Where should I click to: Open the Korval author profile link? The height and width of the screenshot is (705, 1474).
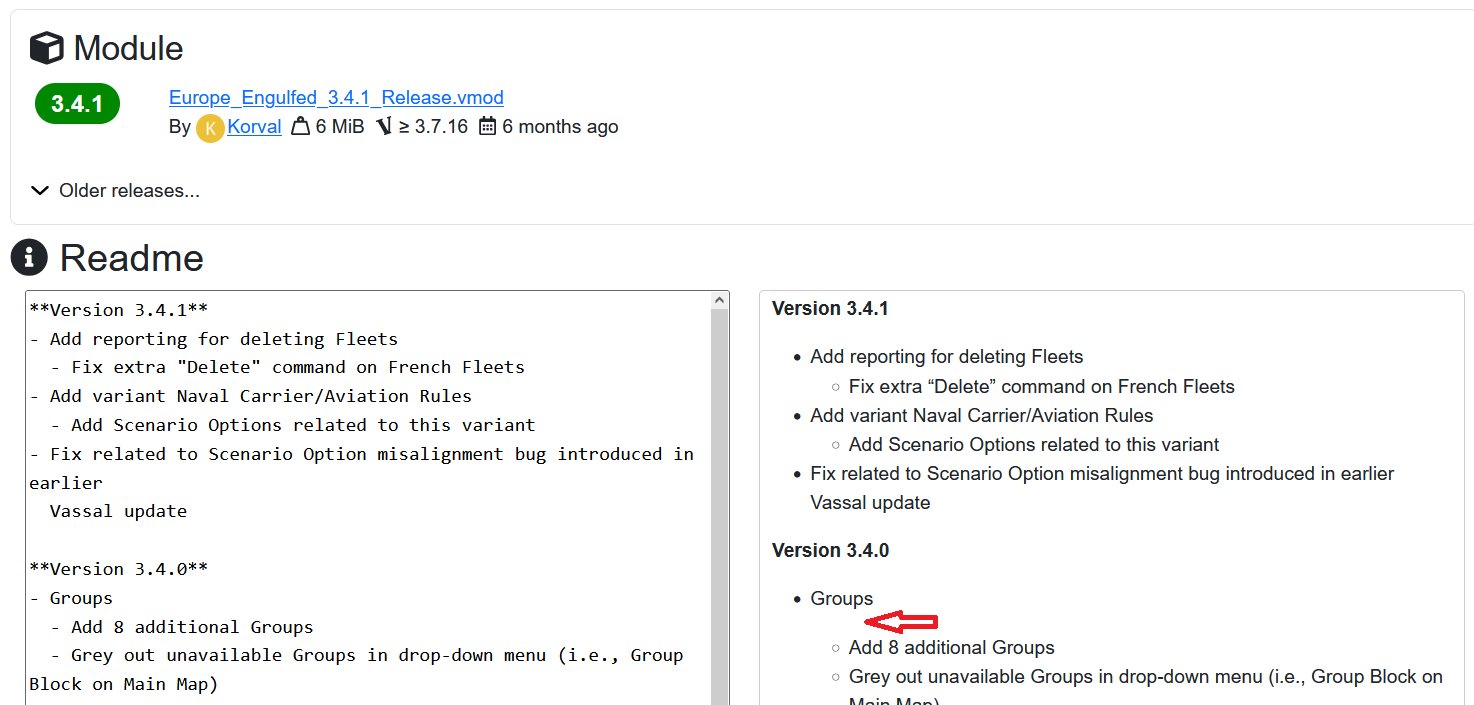tap(254, 127)
